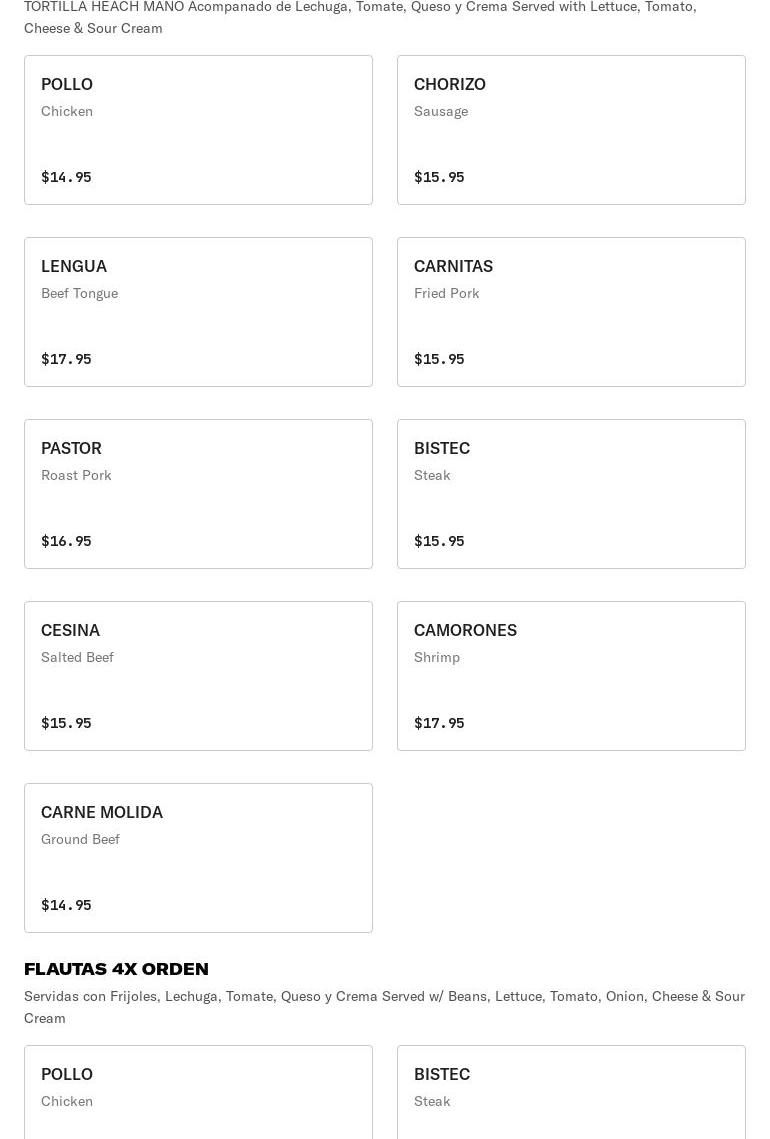Select the CESINA Salted Beef item
Viewport: 770px width, 1139px height.
coord(198,676)
